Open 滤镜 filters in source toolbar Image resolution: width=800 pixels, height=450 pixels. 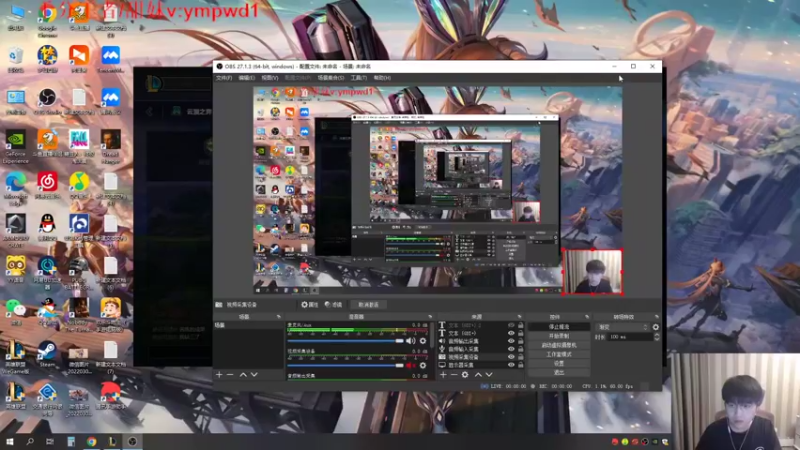pyautogui.click(x=333, y=305)
